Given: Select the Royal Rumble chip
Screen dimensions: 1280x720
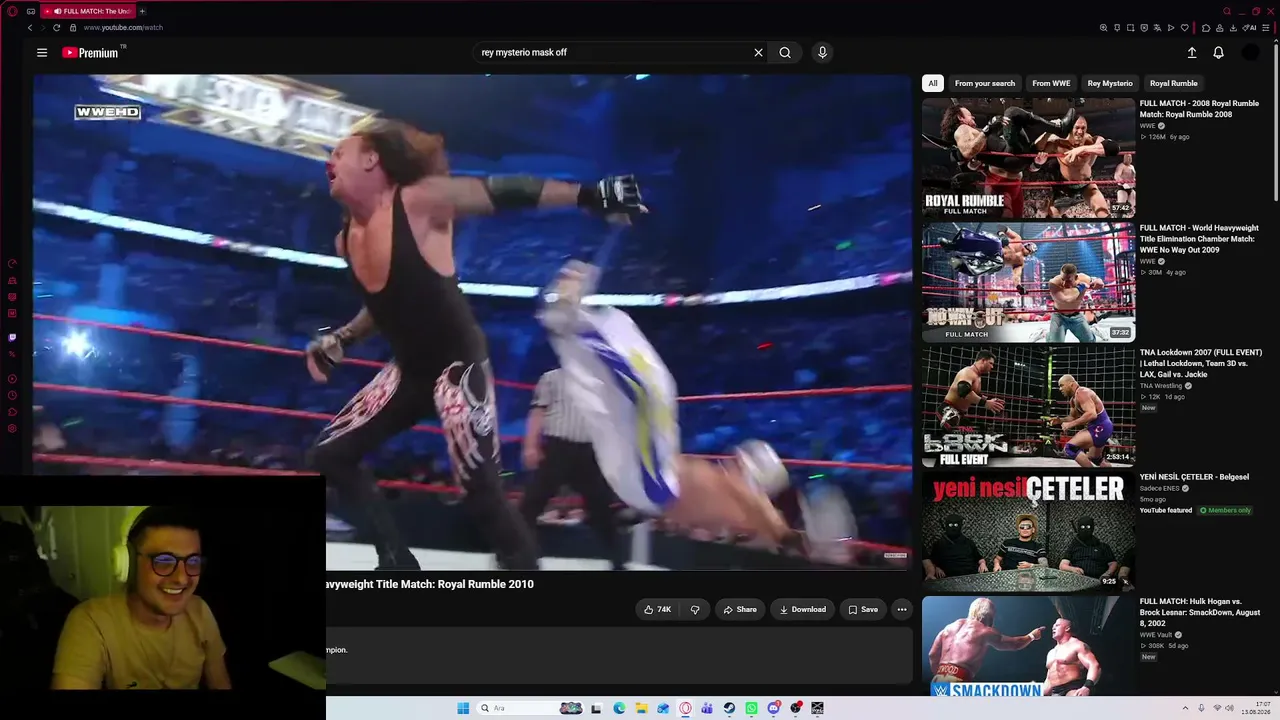Looking at the screenshot, I should [1174, 83].
